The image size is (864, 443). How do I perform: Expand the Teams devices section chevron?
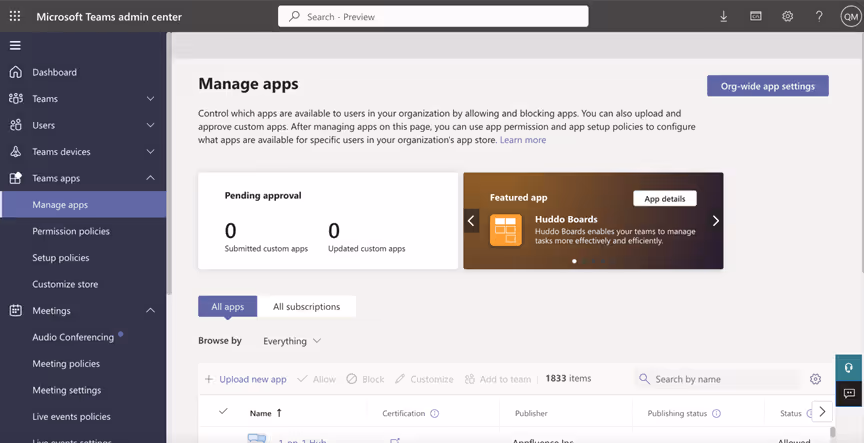pos(150,152)
